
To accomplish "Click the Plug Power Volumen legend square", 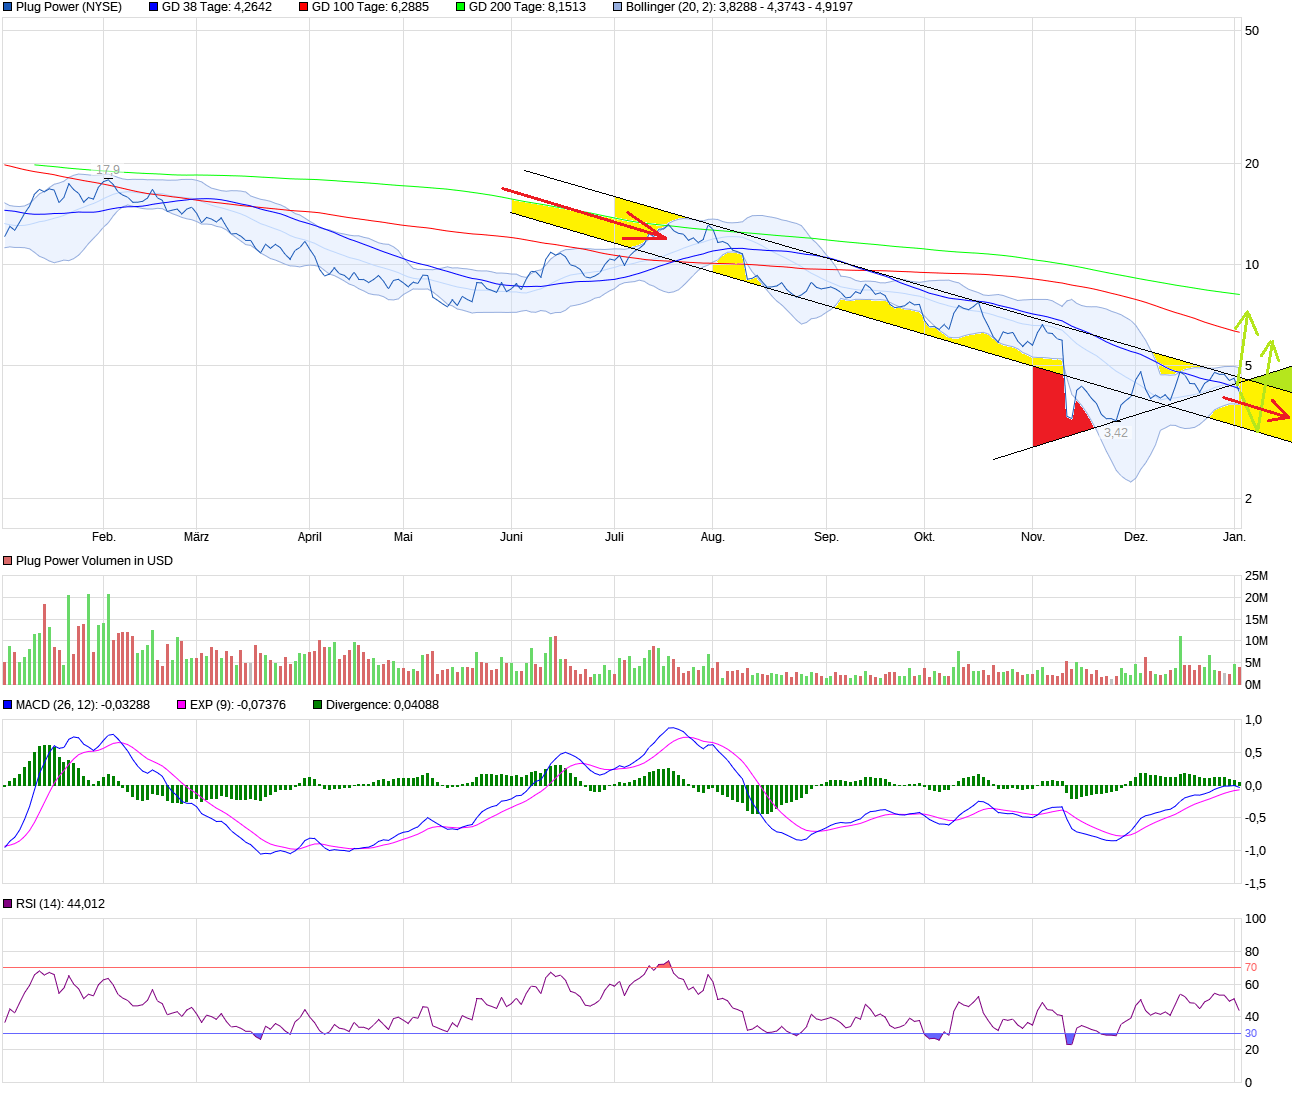I will [8, 561].
